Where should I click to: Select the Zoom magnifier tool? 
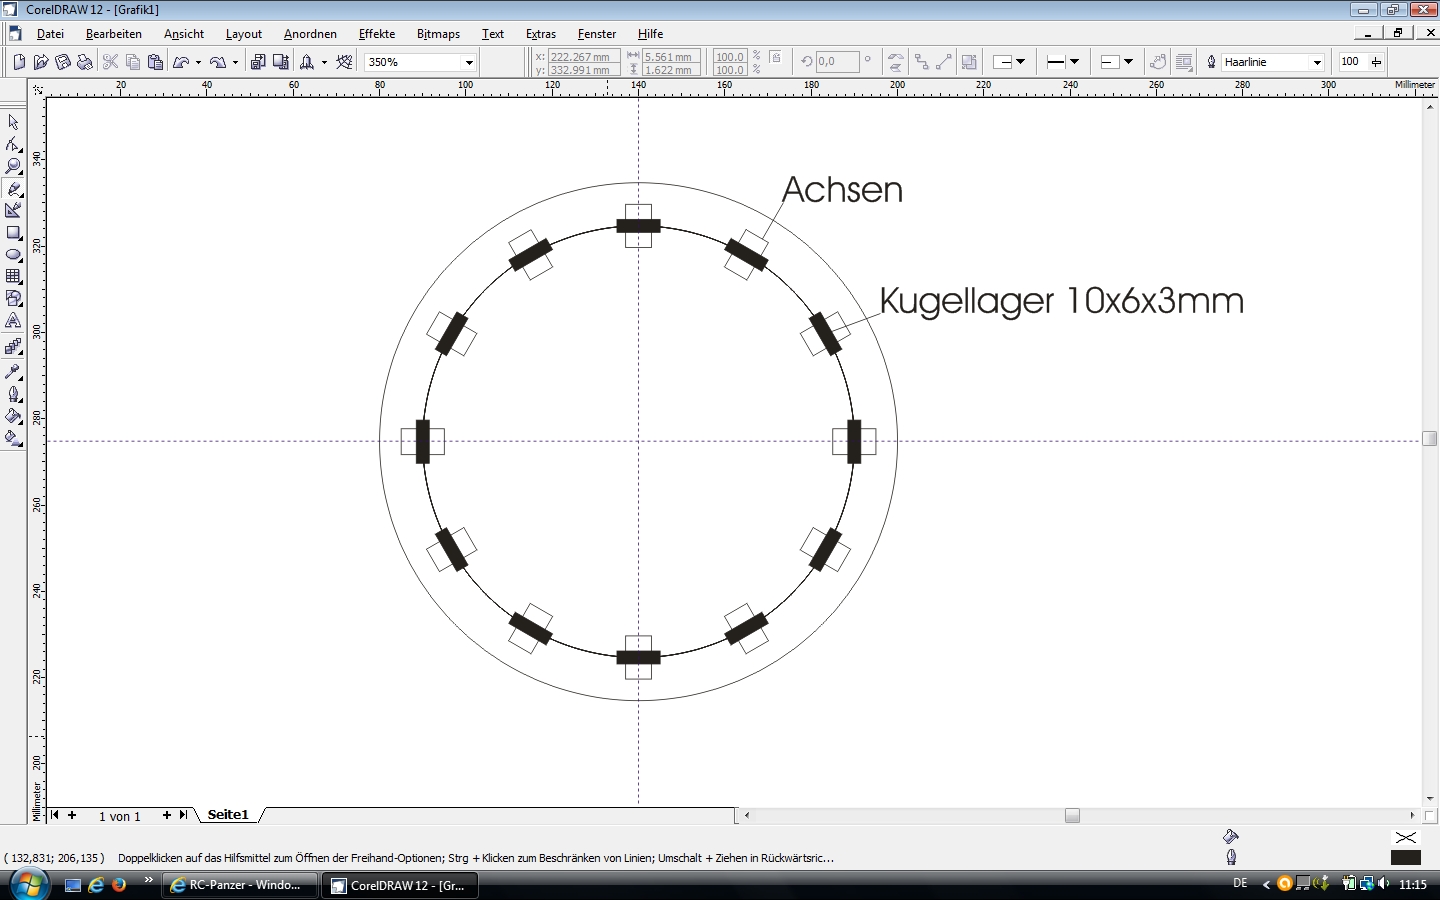click(13, 166)
